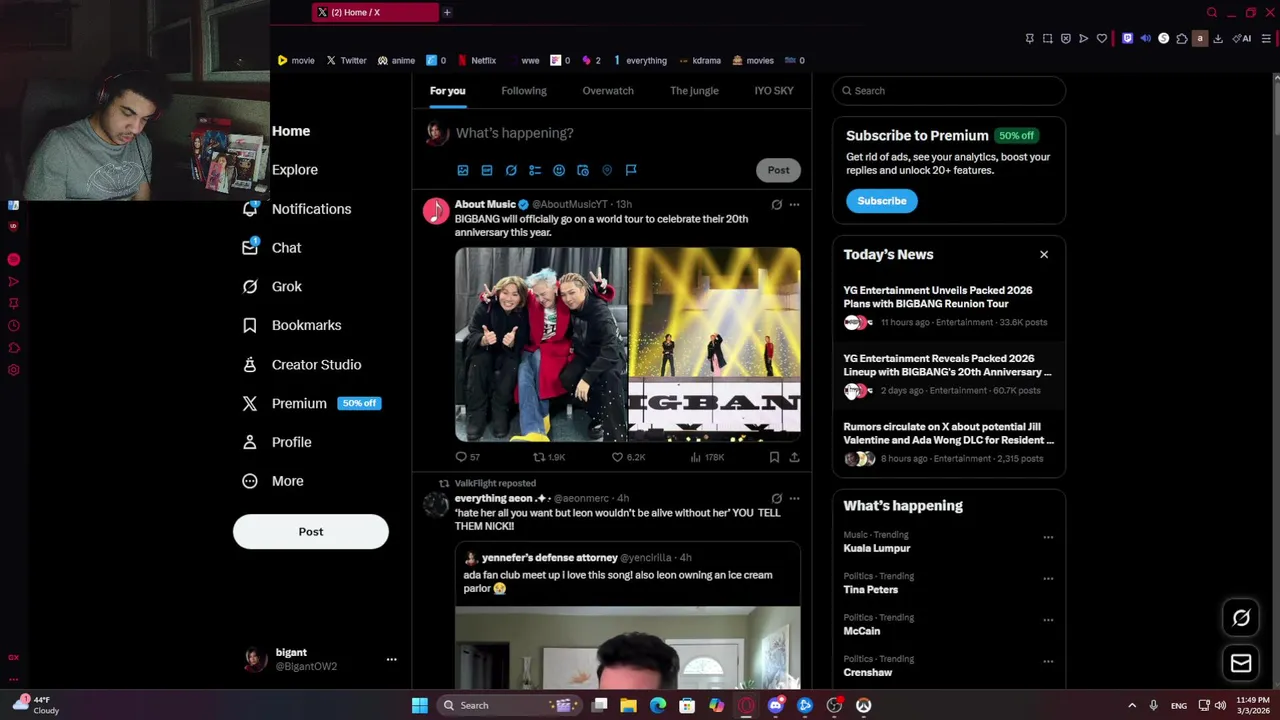Open Premium 50% off link in sidebar

[x=310, y=403]
